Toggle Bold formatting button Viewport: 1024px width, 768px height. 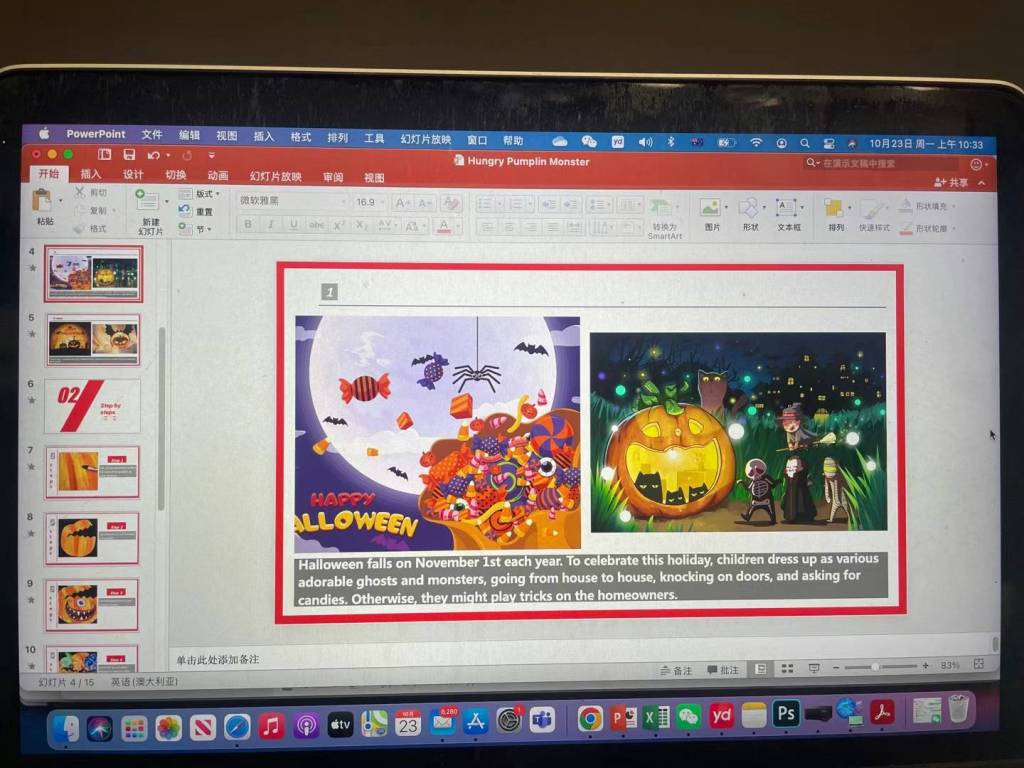point(248,225)
